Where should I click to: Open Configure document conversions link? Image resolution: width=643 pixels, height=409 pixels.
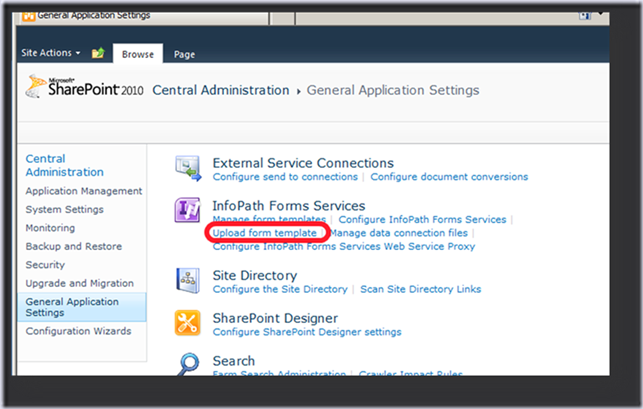coord(449,177)
